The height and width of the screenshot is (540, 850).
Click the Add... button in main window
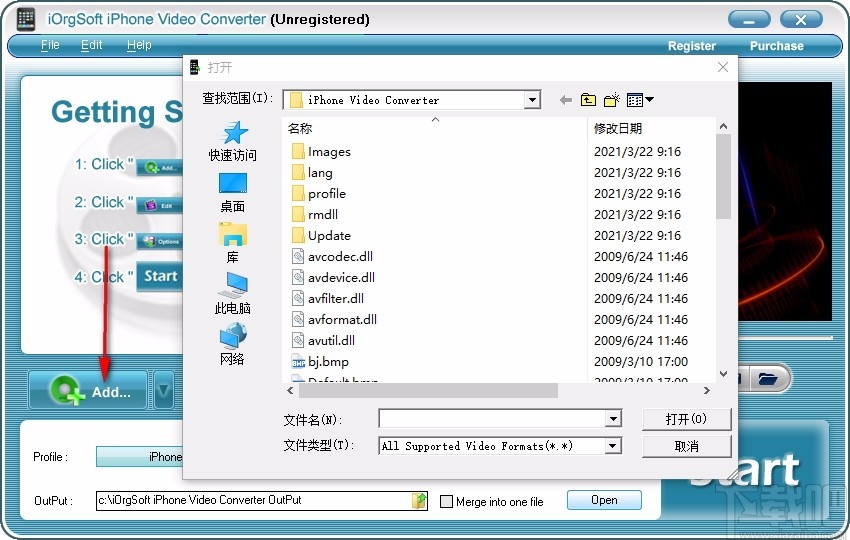(88, 390)
